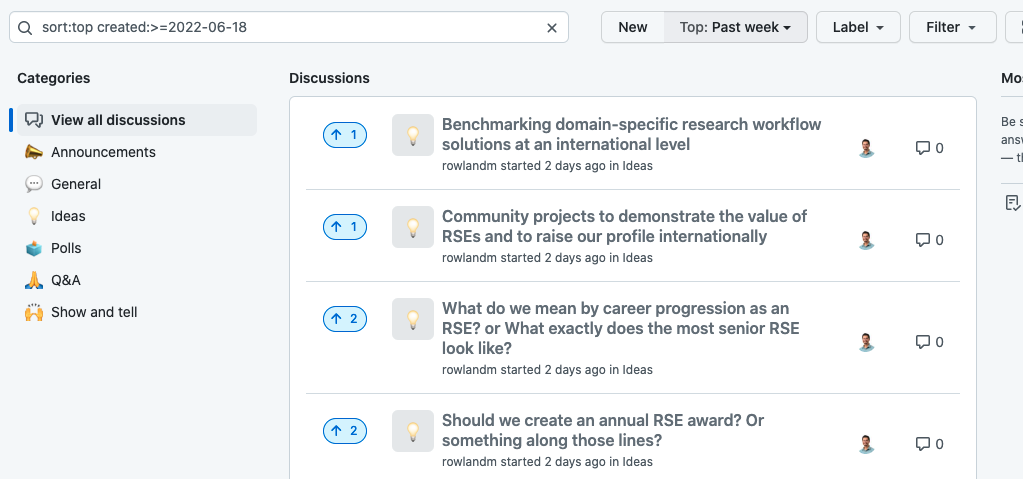The height and width of the screenshot is (479, 1023).
Task: Upvote the Benchmarking domain-specific research discussion
Action: click(345, 135)
